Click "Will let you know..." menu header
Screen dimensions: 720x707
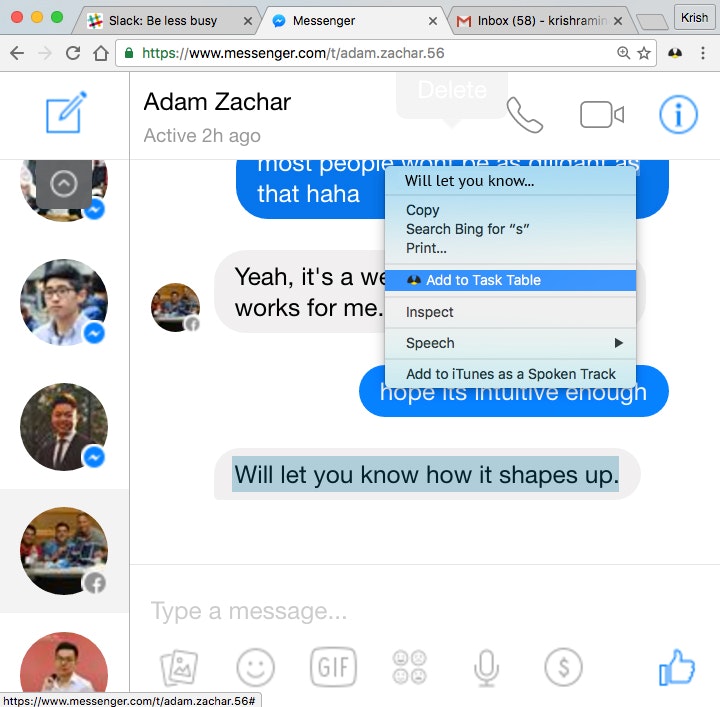coord(510,181)
